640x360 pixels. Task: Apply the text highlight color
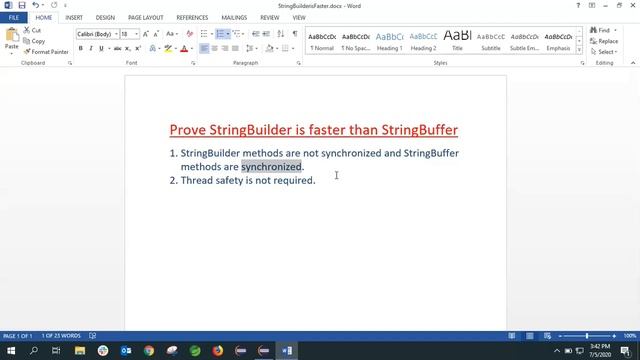[x=168, y=49]
